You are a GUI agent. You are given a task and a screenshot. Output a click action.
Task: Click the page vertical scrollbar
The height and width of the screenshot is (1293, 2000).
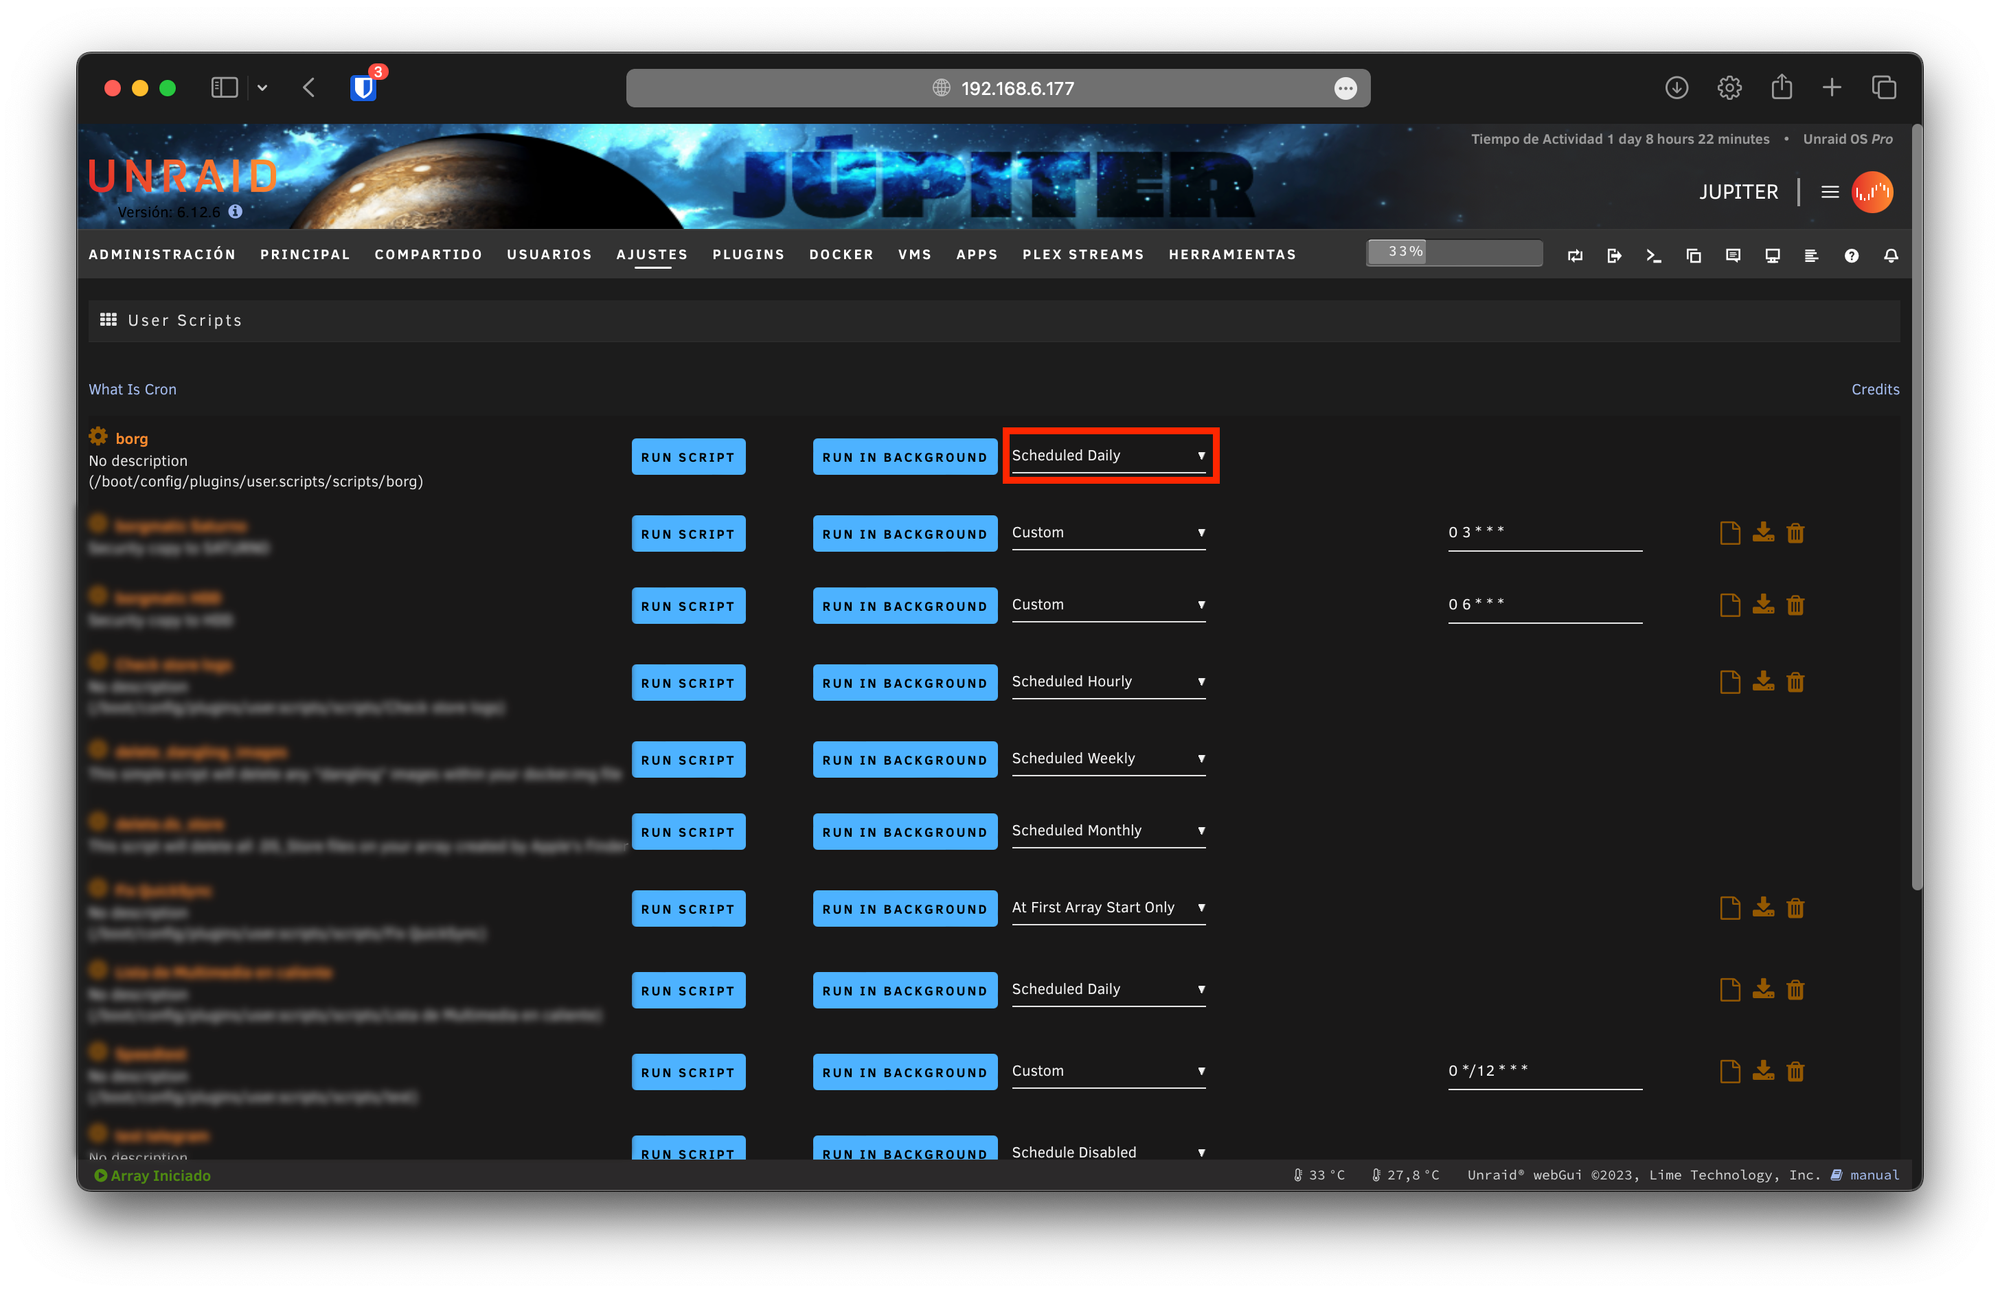coord(1916,508)
